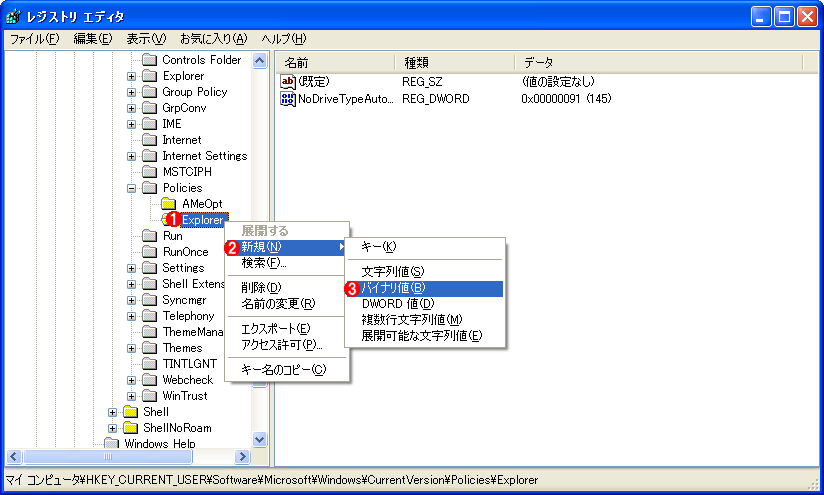This screenshot has width=824, height=495.
Task: Click the REG_SZ type cell
Action: 422,82
